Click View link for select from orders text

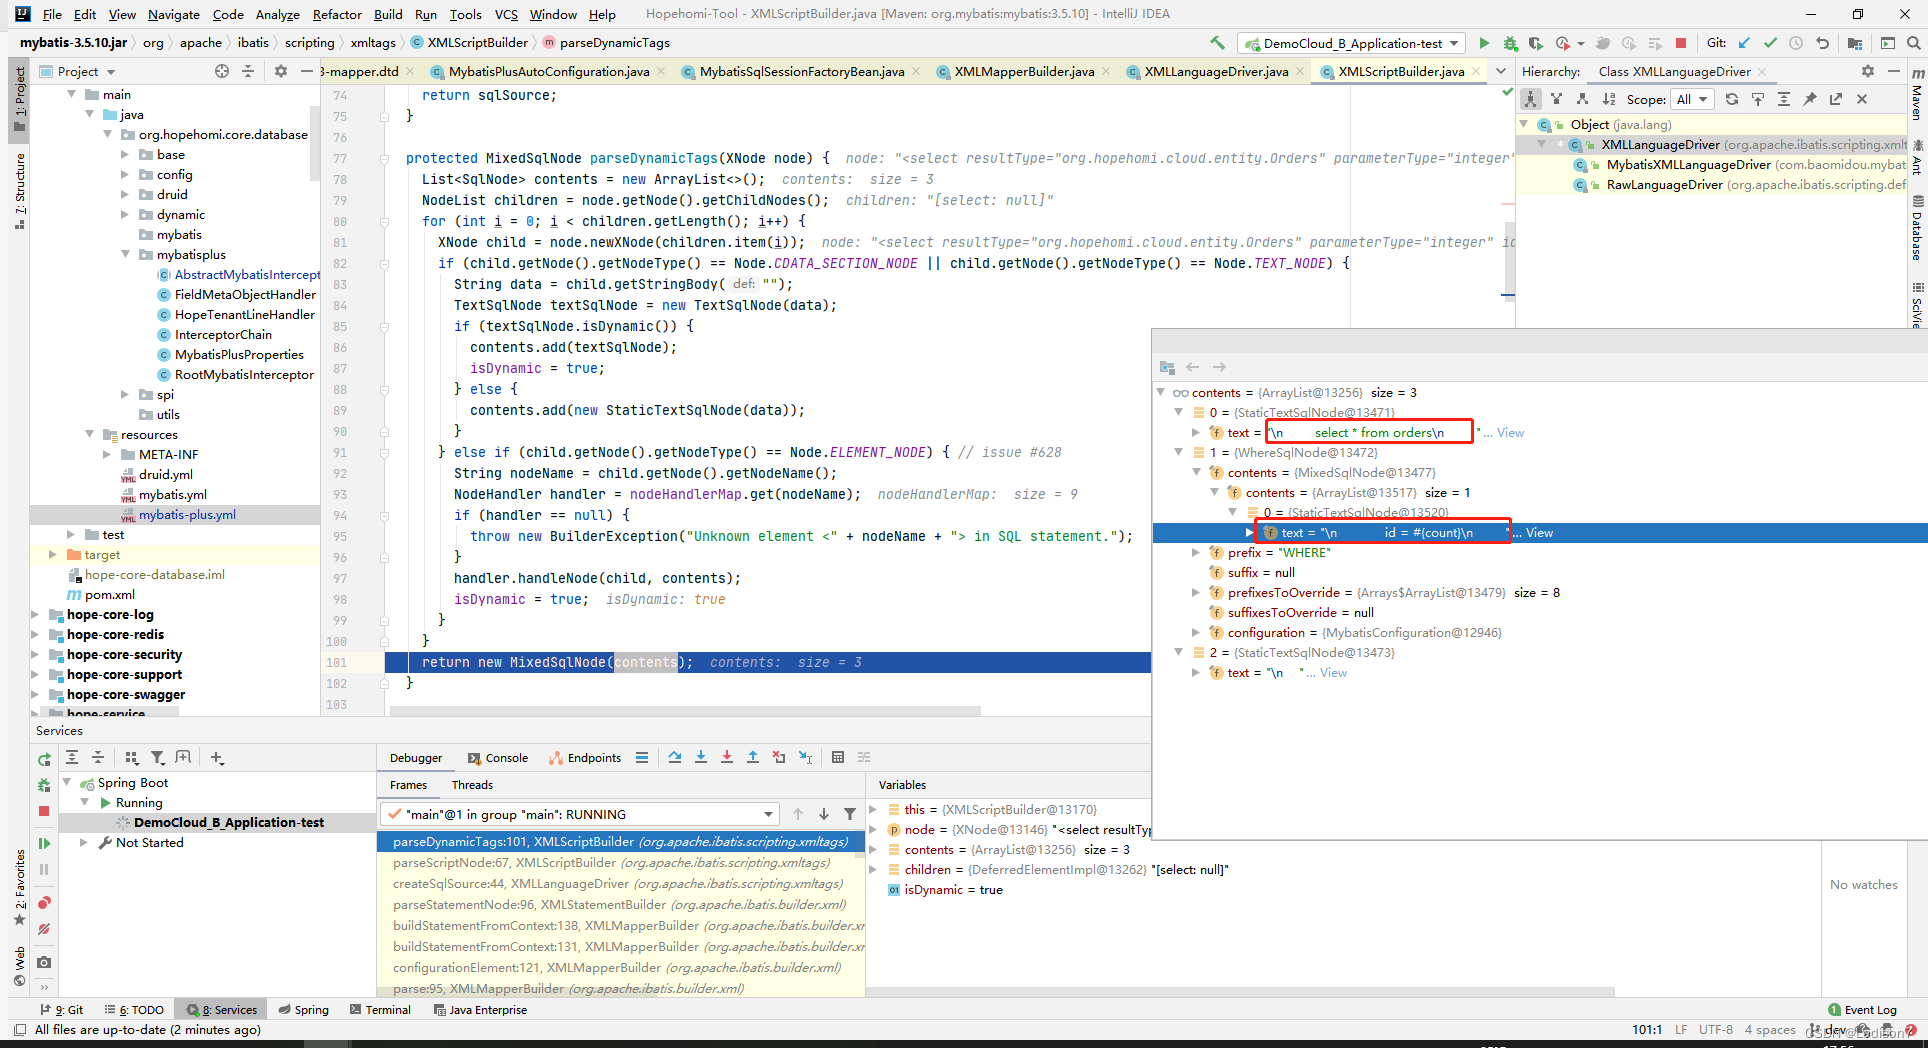(x=1510, y=433)
